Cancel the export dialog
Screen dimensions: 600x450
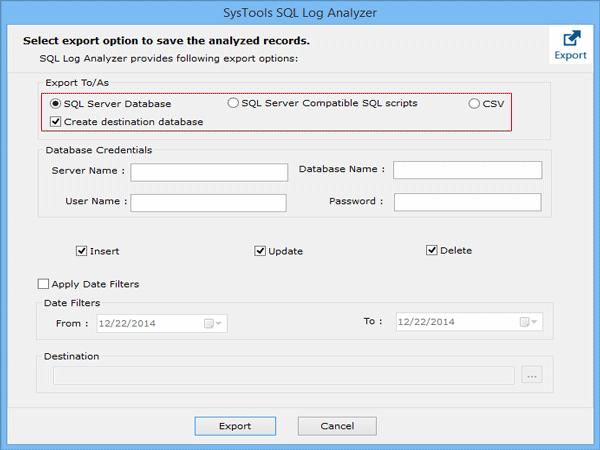(337, 426)
